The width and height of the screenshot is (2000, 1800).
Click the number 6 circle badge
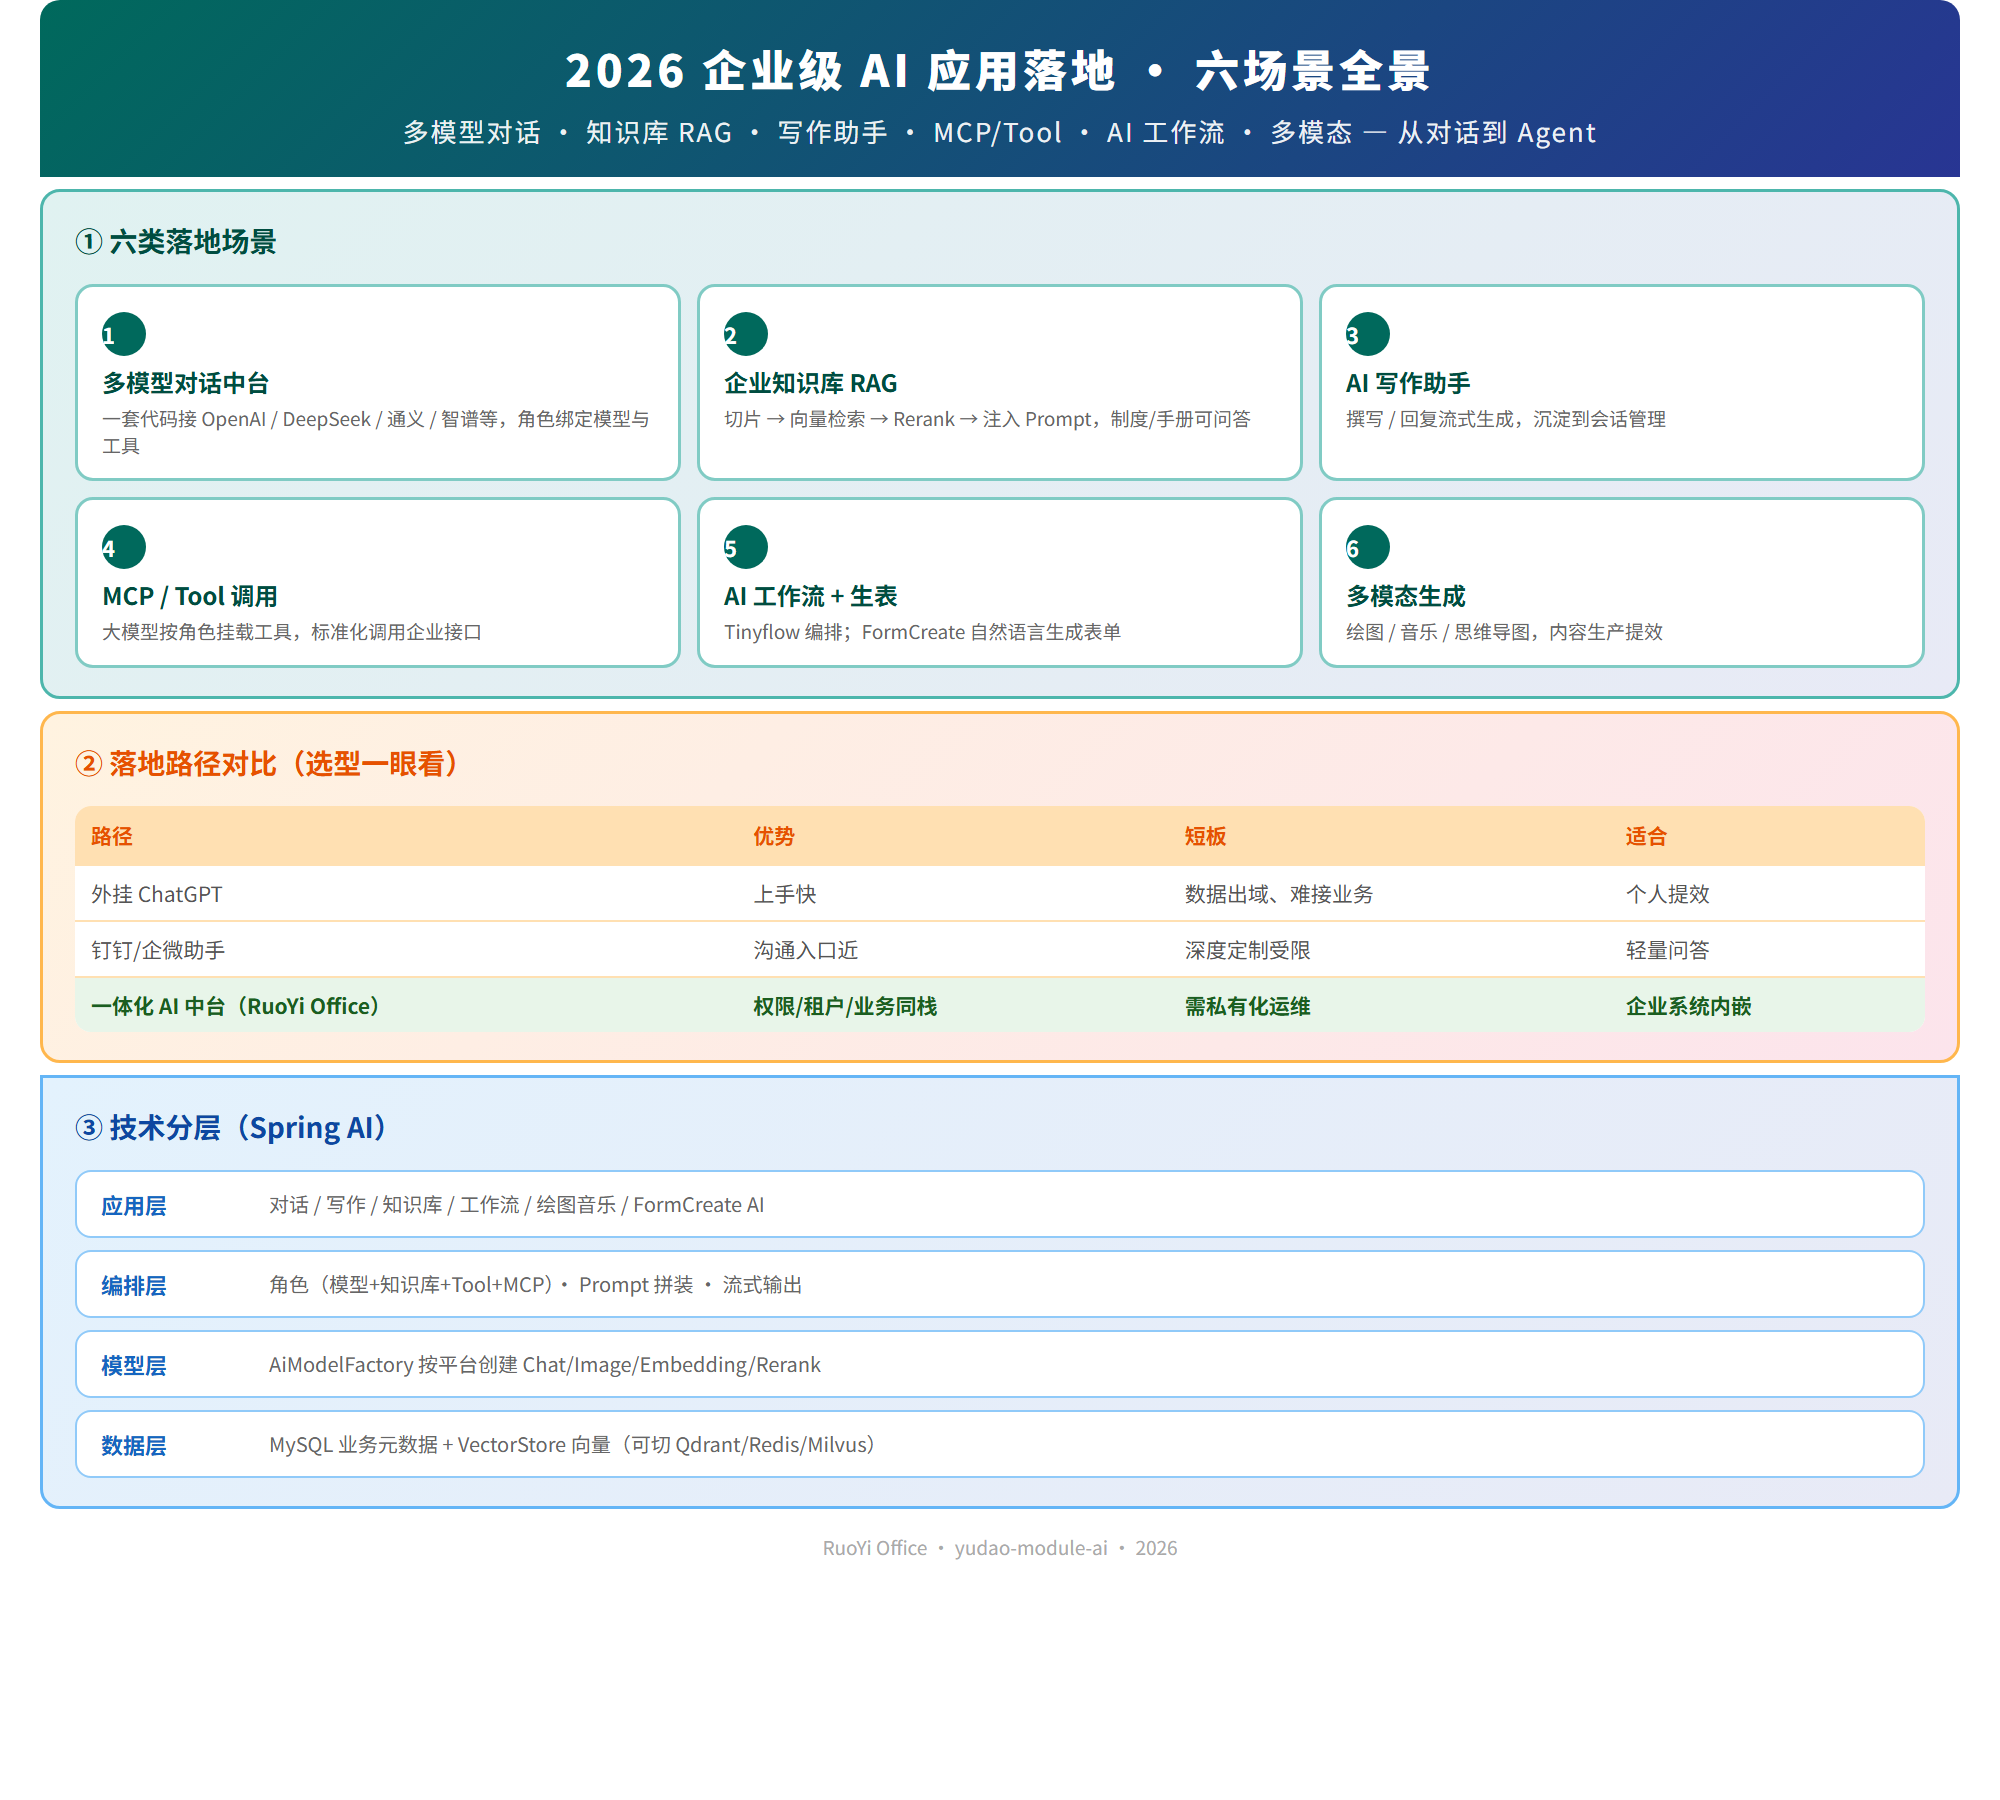(1368, 547)
